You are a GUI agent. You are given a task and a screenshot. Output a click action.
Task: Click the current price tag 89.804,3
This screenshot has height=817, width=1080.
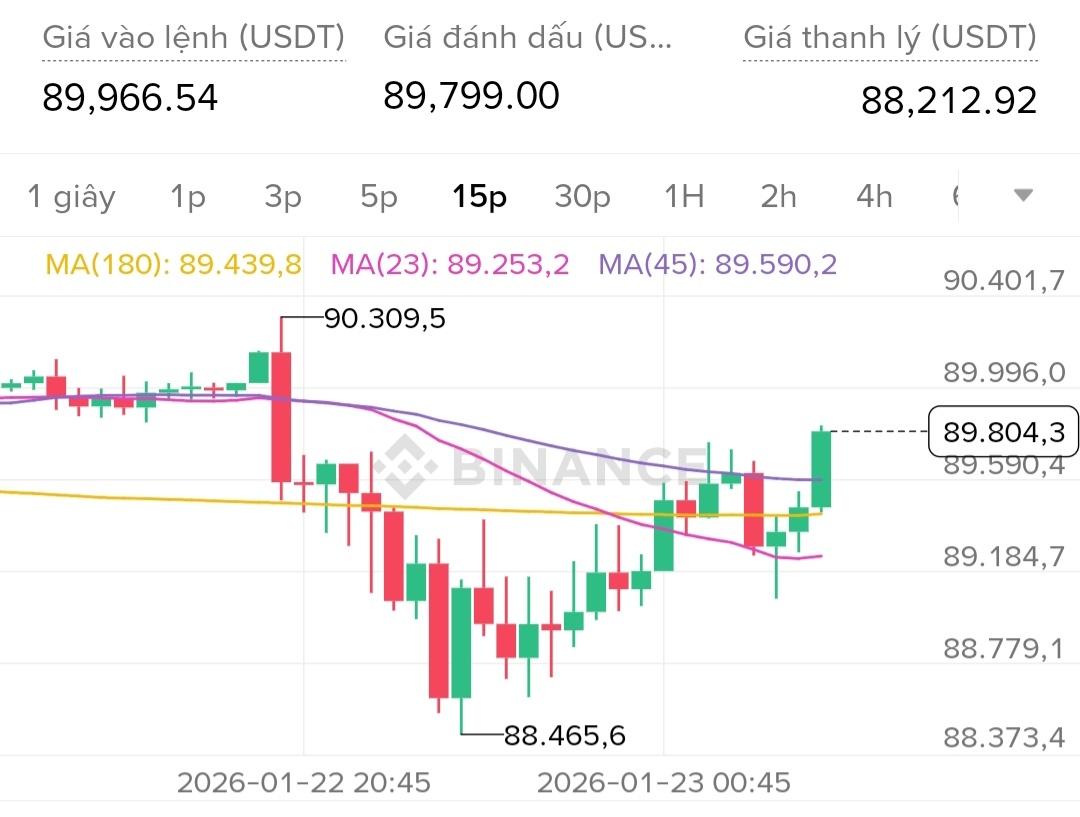(x=1003, y=432)
